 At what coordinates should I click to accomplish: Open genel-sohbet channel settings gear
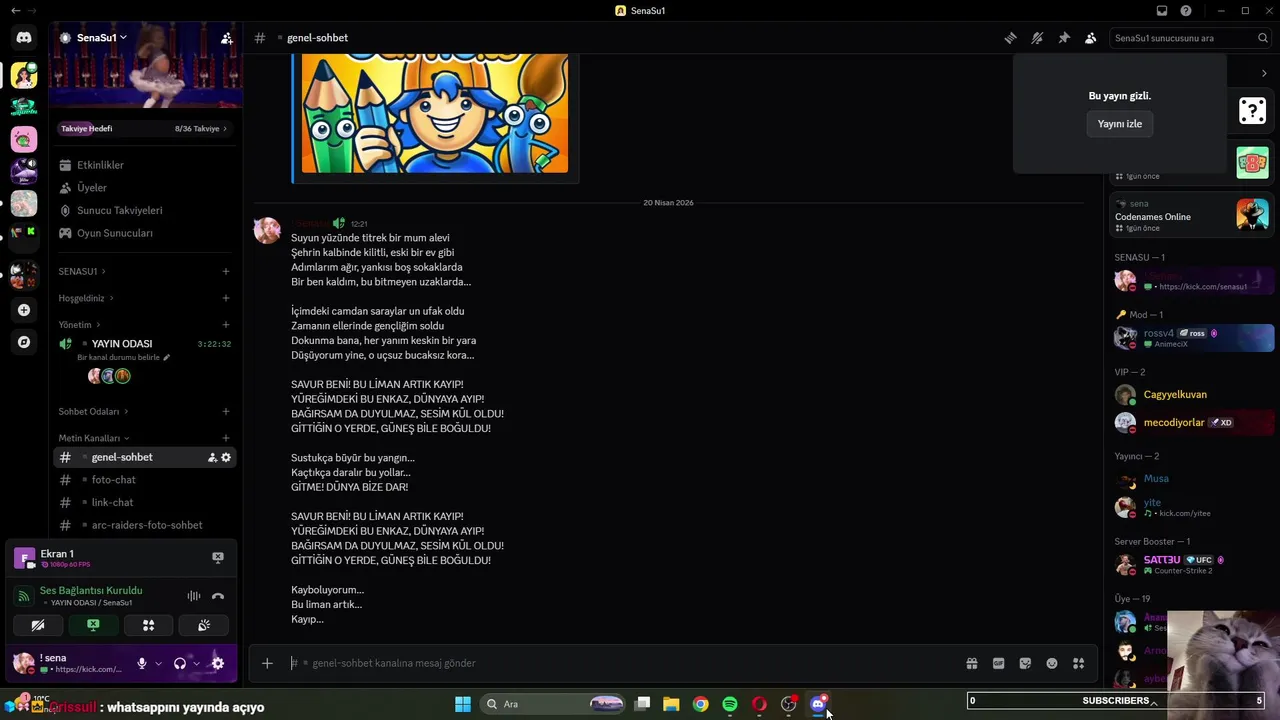pyautogui.click(x=226, y=457)
